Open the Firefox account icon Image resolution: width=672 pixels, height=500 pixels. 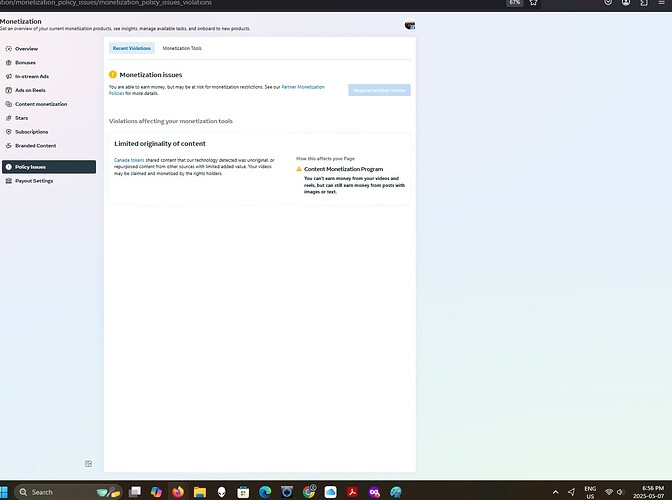(x=626, y=3)
